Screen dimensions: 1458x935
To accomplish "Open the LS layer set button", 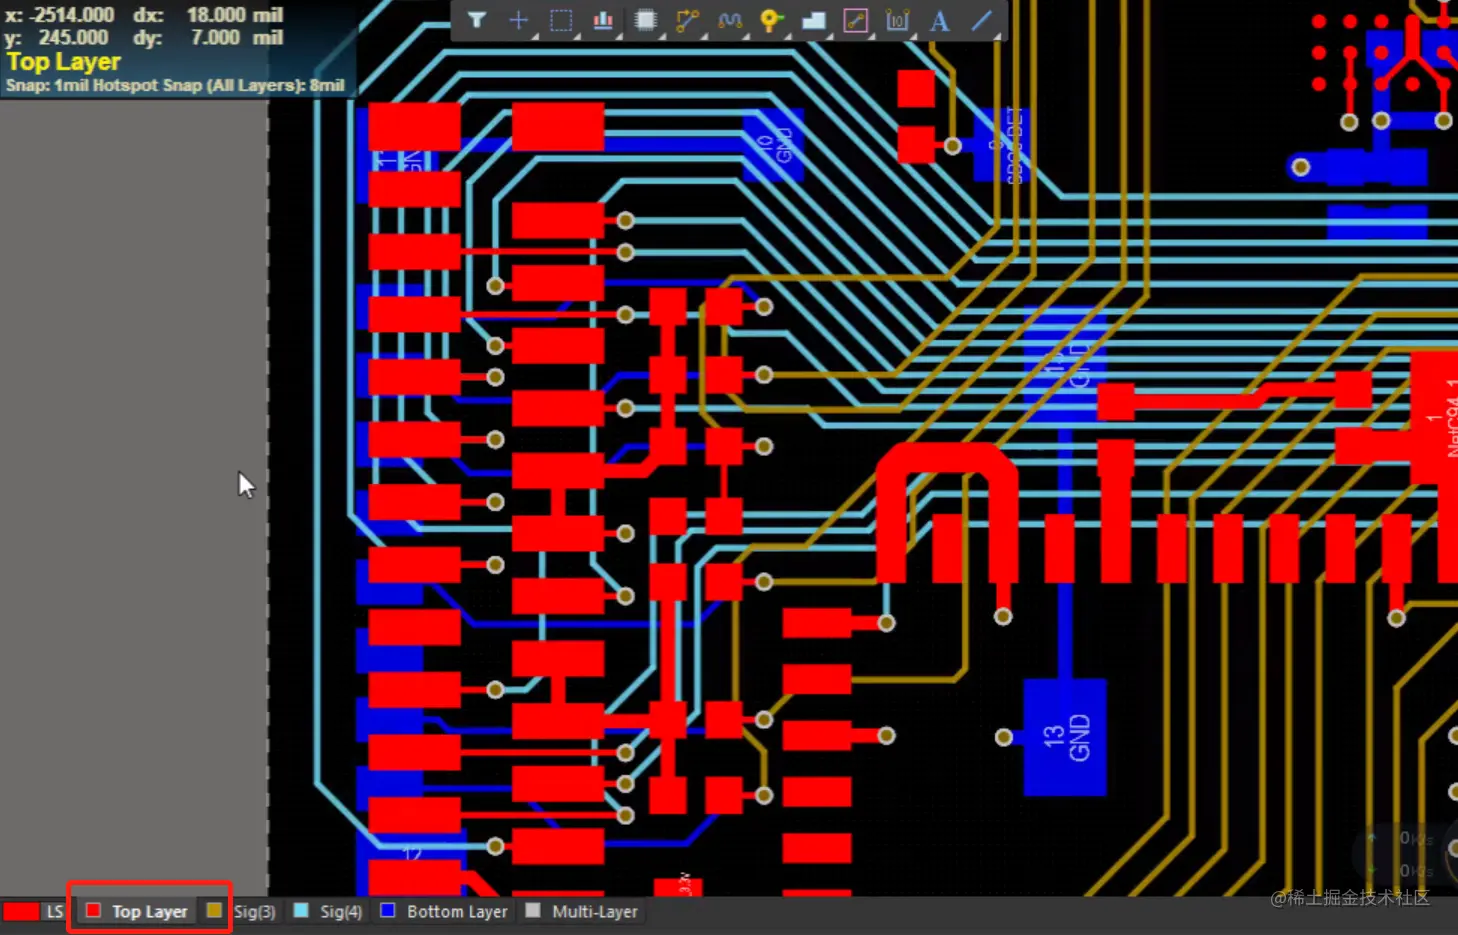I will [54, 911].
